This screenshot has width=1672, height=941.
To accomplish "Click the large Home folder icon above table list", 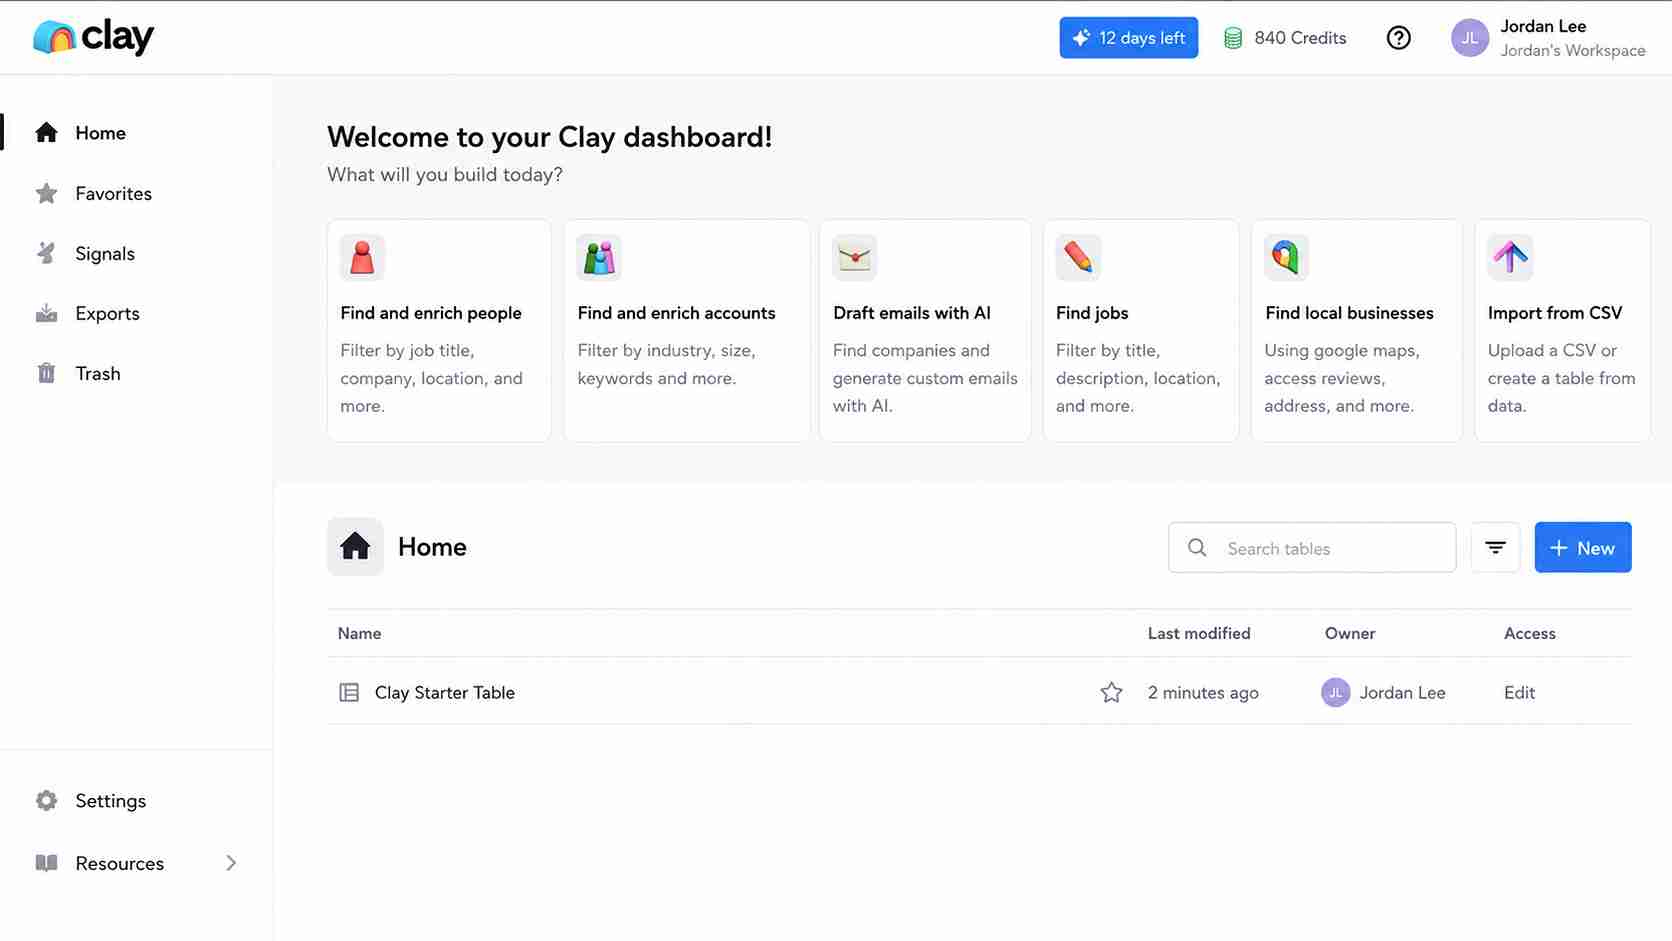I will [x=355, y=547].
